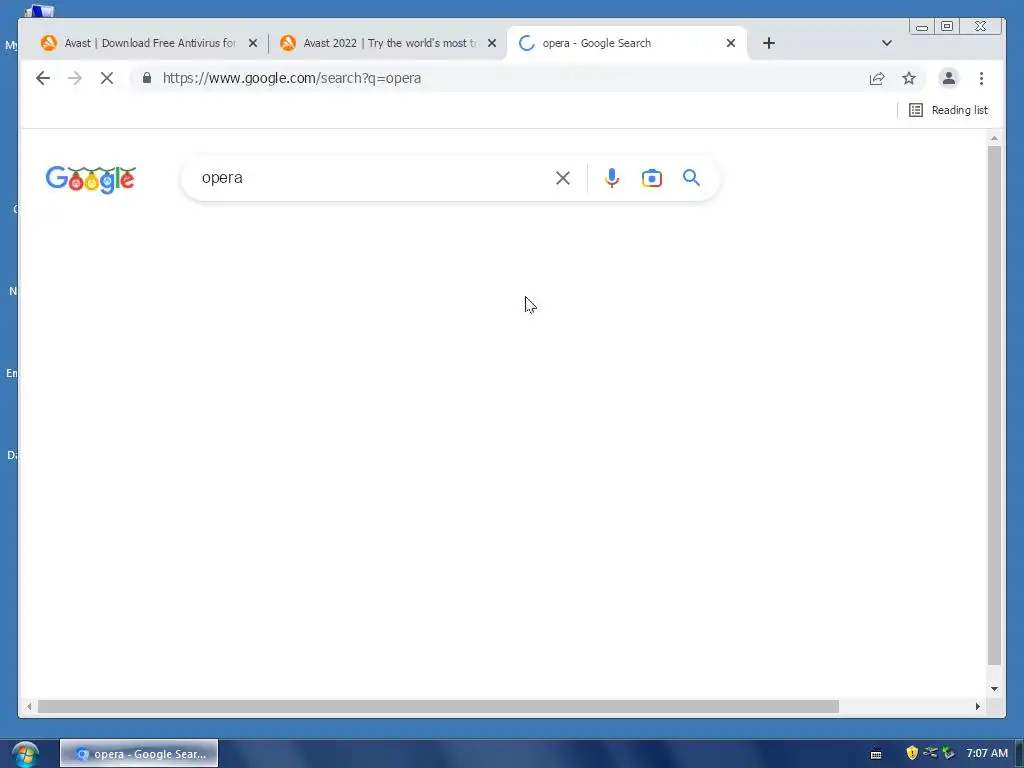
Task: Close the Avast Download Free Antivirus tab
Action: point(253,43)
